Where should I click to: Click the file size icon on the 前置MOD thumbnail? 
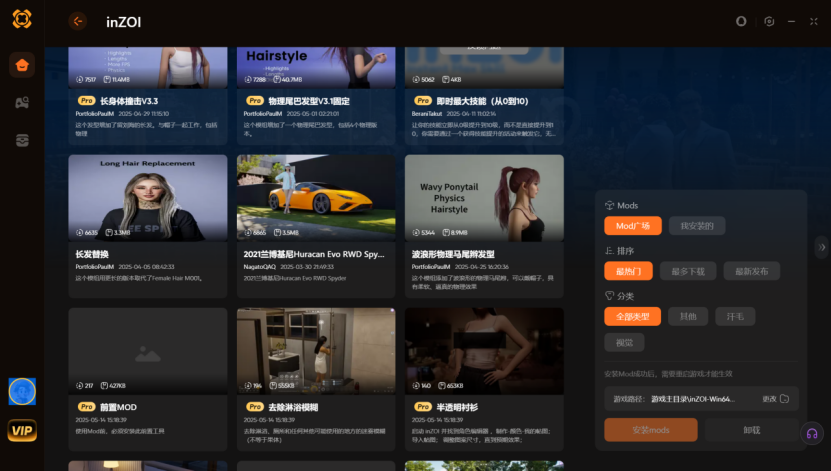(104, 386)
